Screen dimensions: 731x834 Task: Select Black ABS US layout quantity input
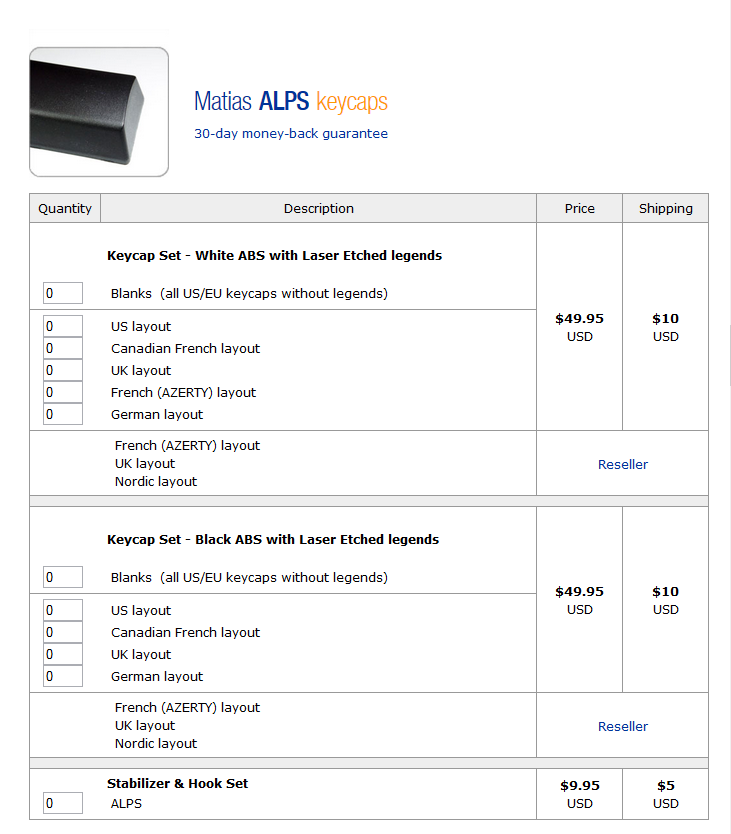pos(63,610)
